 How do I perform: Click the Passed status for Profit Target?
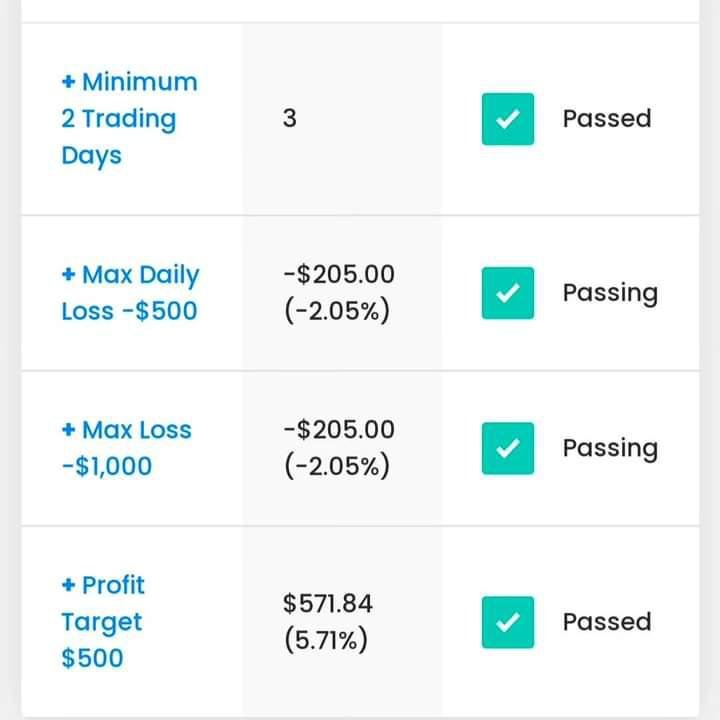tap(606, 622)
